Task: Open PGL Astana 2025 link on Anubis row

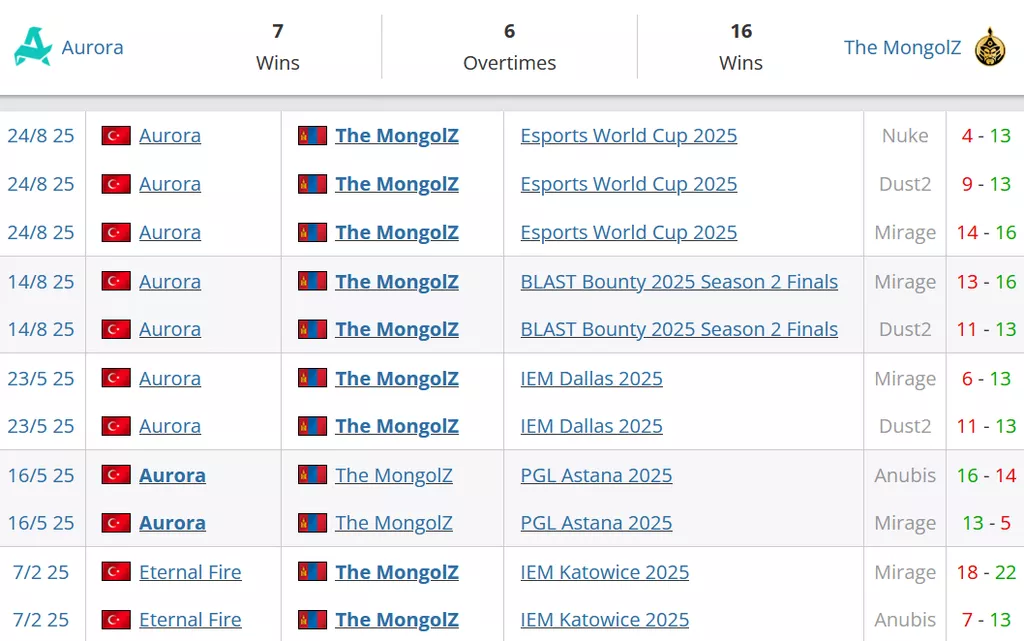Action: coord(596,476)
